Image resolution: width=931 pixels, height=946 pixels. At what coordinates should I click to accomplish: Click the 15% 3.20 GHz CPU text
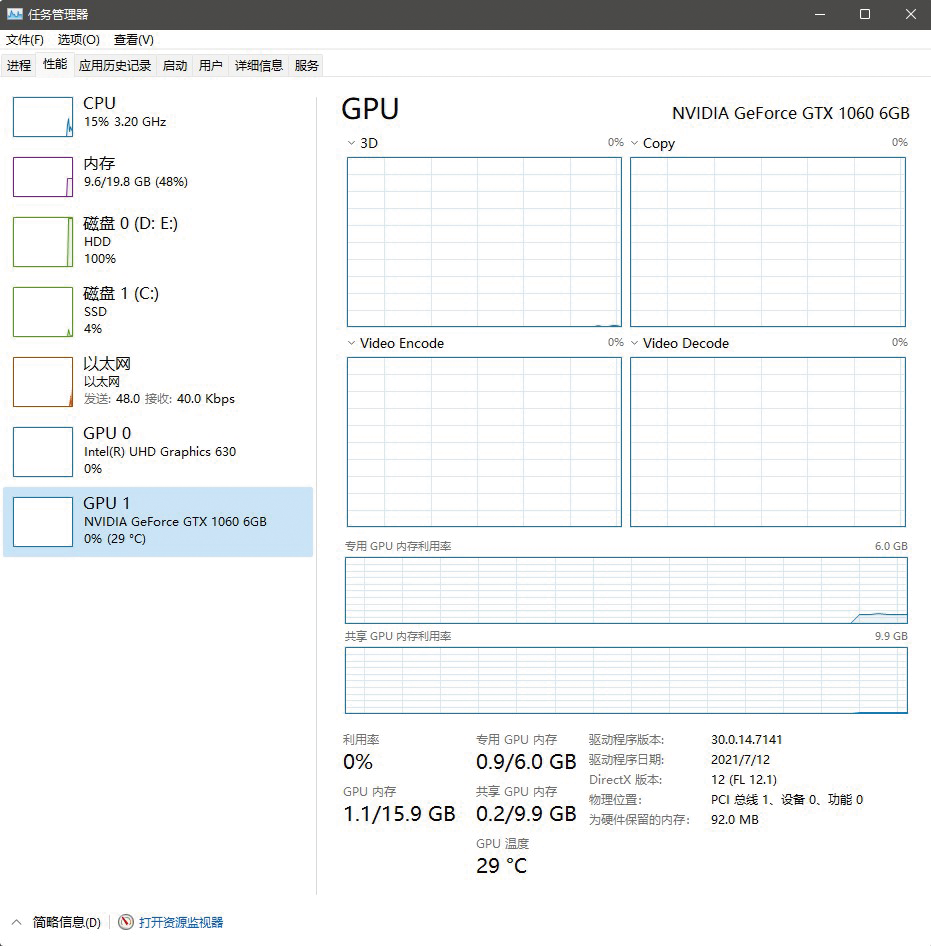click(125, 121)
